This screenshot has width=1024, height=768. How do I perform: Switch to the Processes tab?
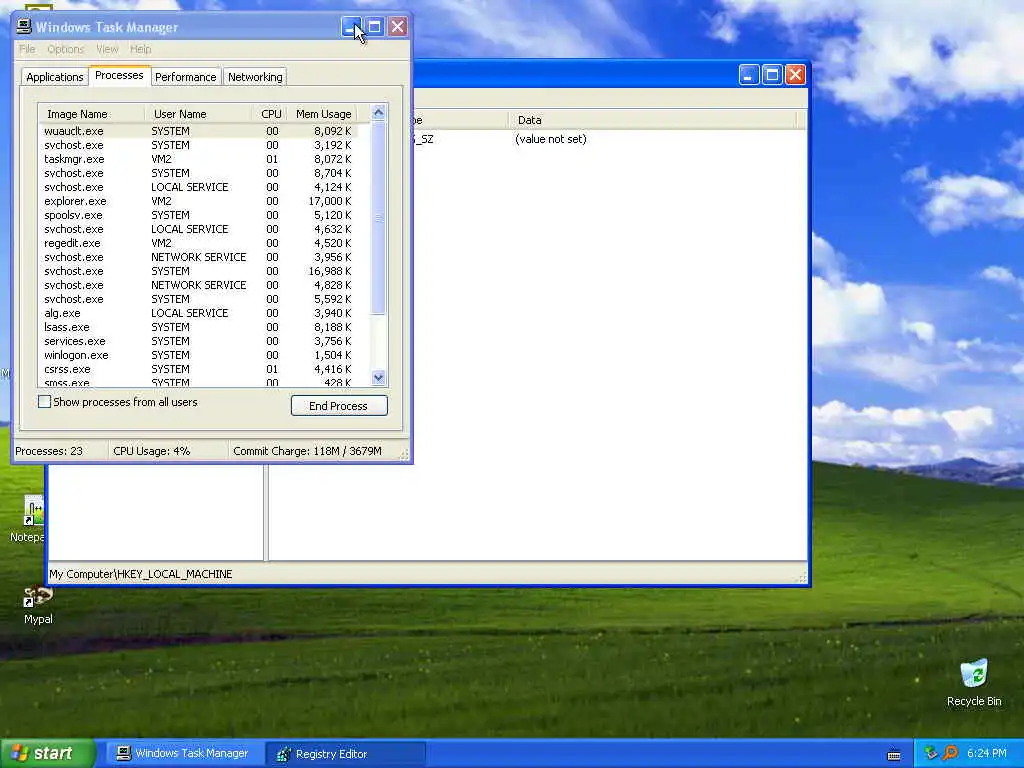point(119,75)
